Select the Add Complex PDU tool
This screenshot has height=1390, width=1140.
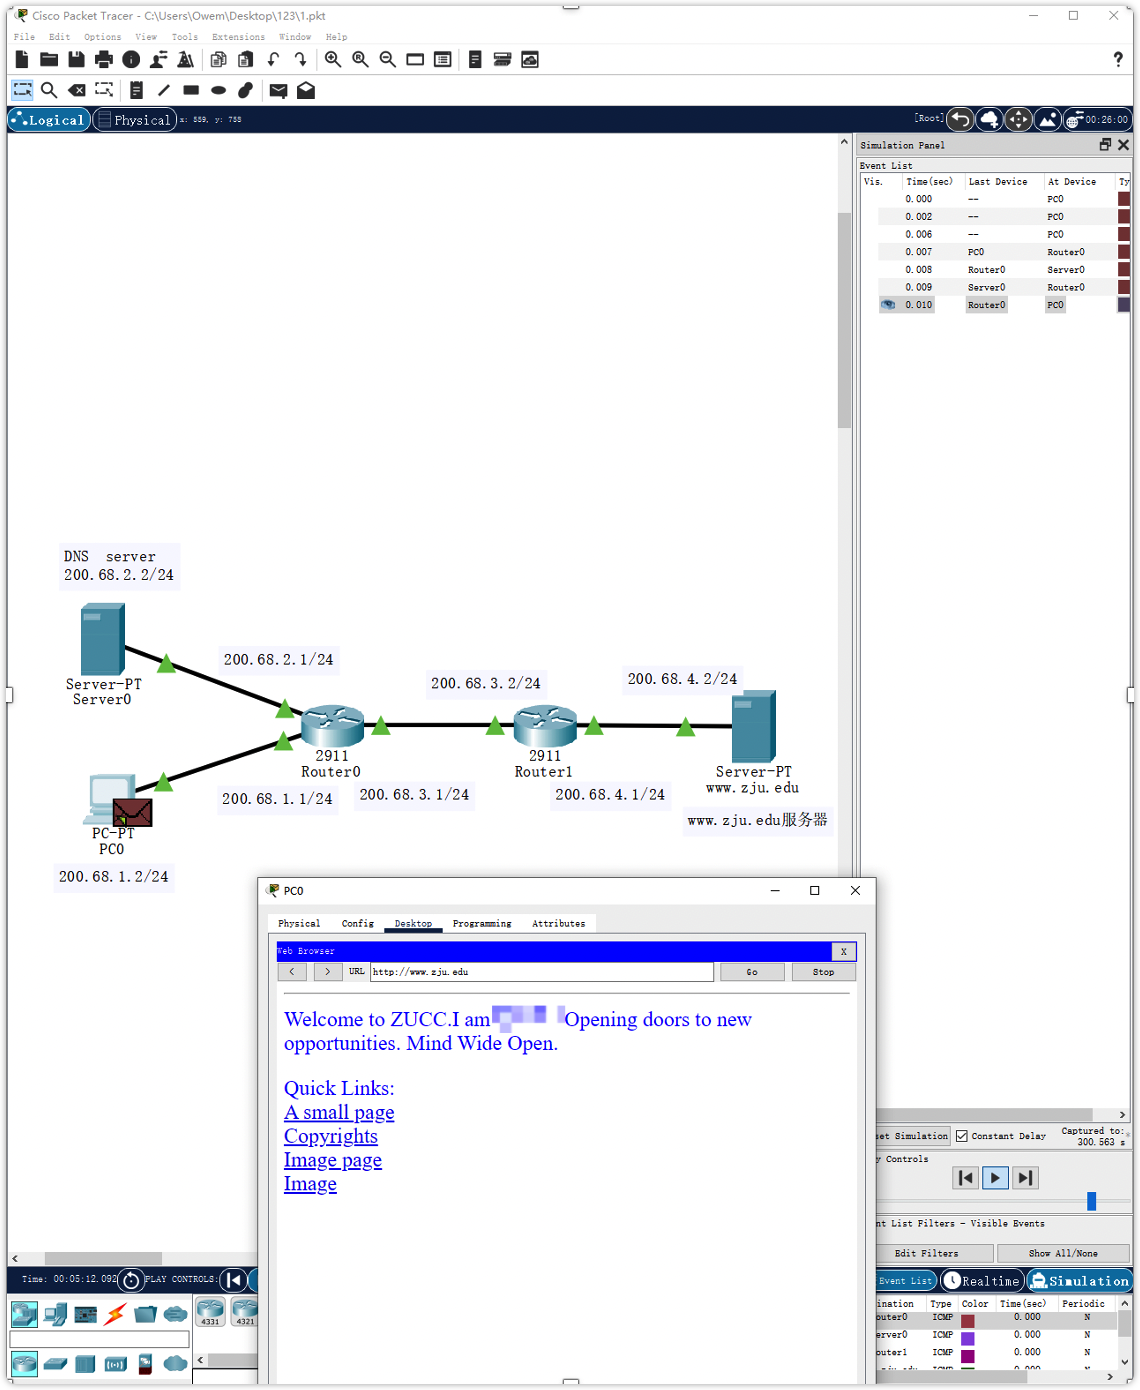pyautogui.click(x=306, y=90)
